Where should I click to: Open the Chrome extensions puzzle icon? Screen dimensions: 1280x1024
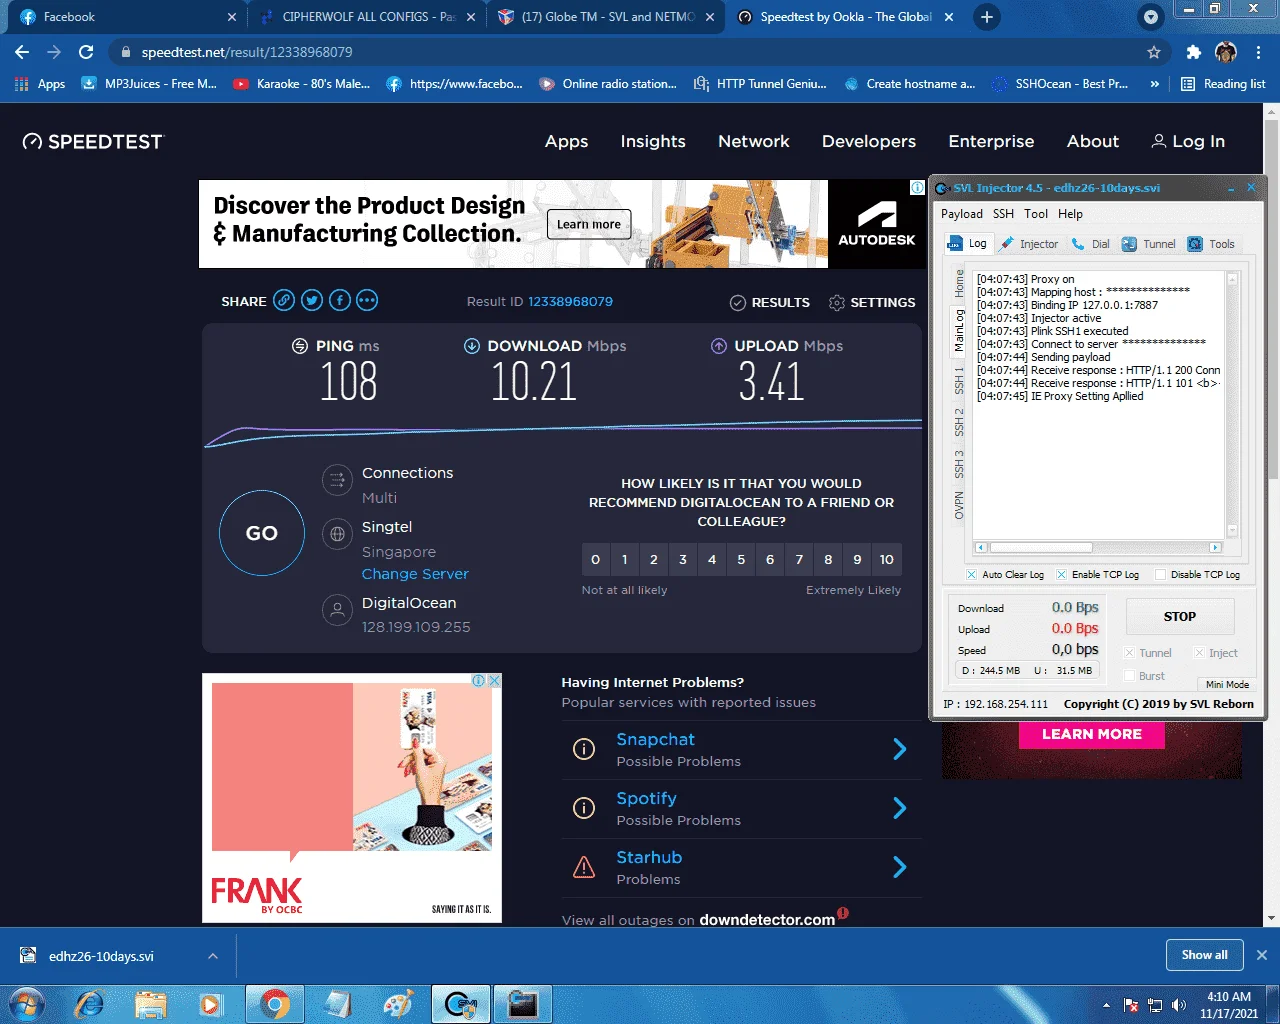(1193, 52)
